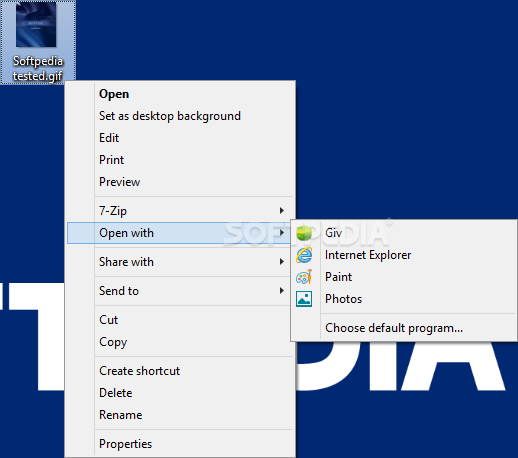
Task: Open the Share with entry
Action: point(180,262)
